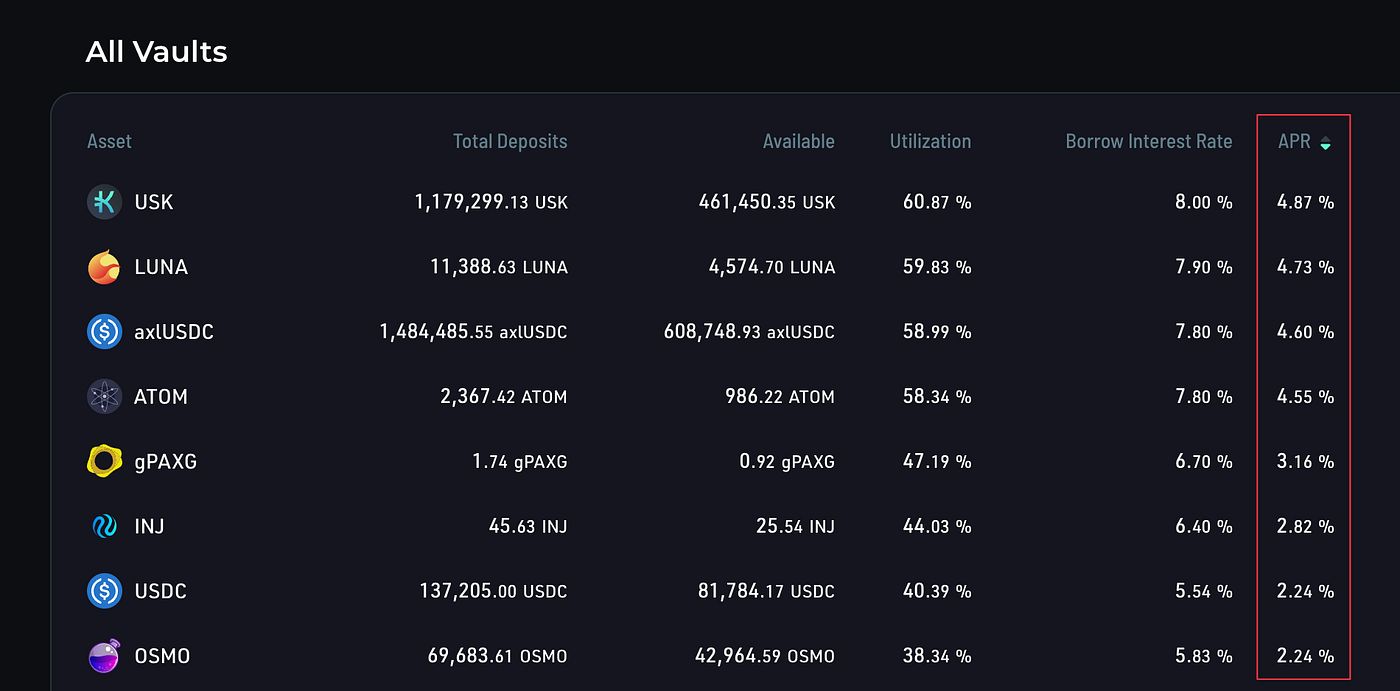This screenshot has height=691, width=1400.
Task: Click the 47.19 % utilization value
Action: tap(937, 462)
